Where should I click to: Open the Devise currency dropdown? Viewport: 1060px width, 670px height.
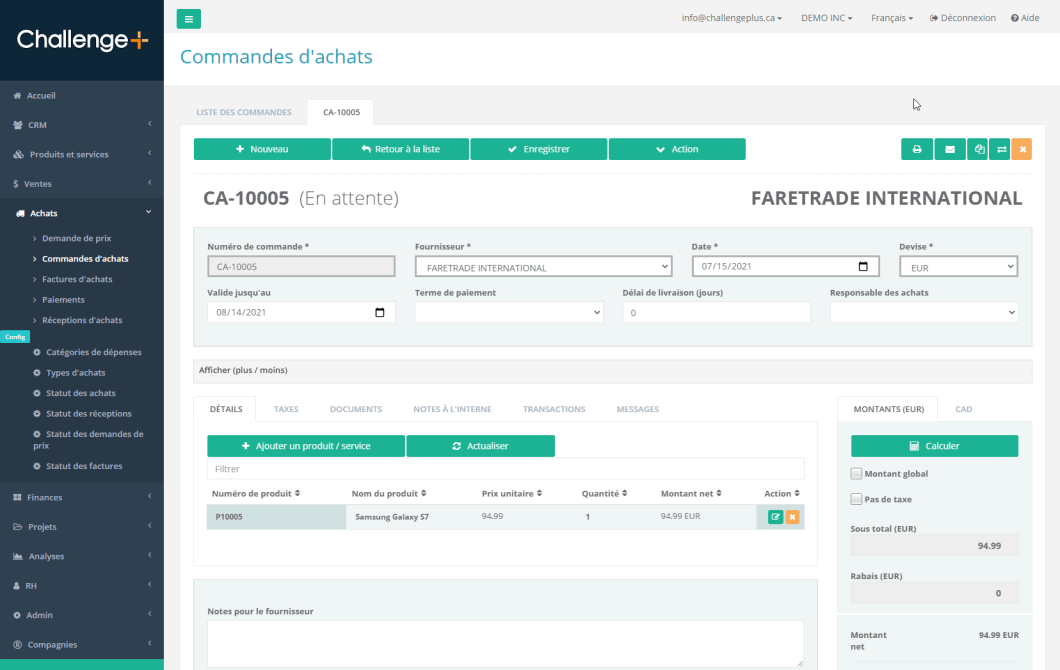[x=958, y=267]
